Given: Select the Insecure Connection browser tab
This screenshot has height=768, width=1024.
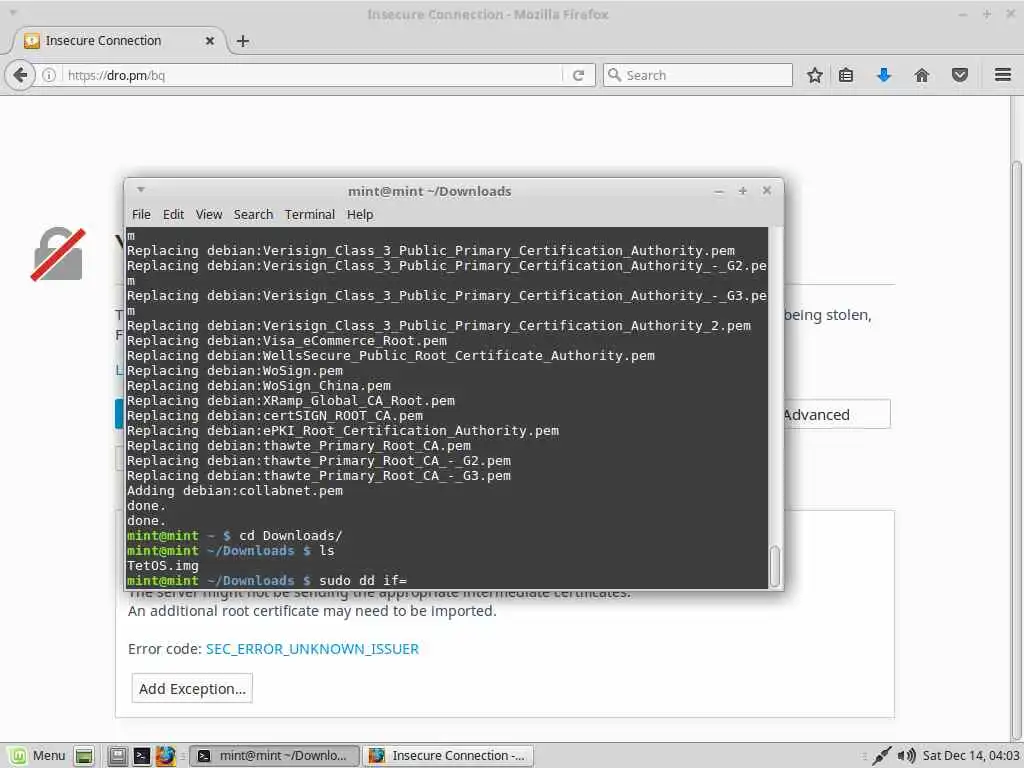Looking at the screenshot, I should tap(118, 40).
